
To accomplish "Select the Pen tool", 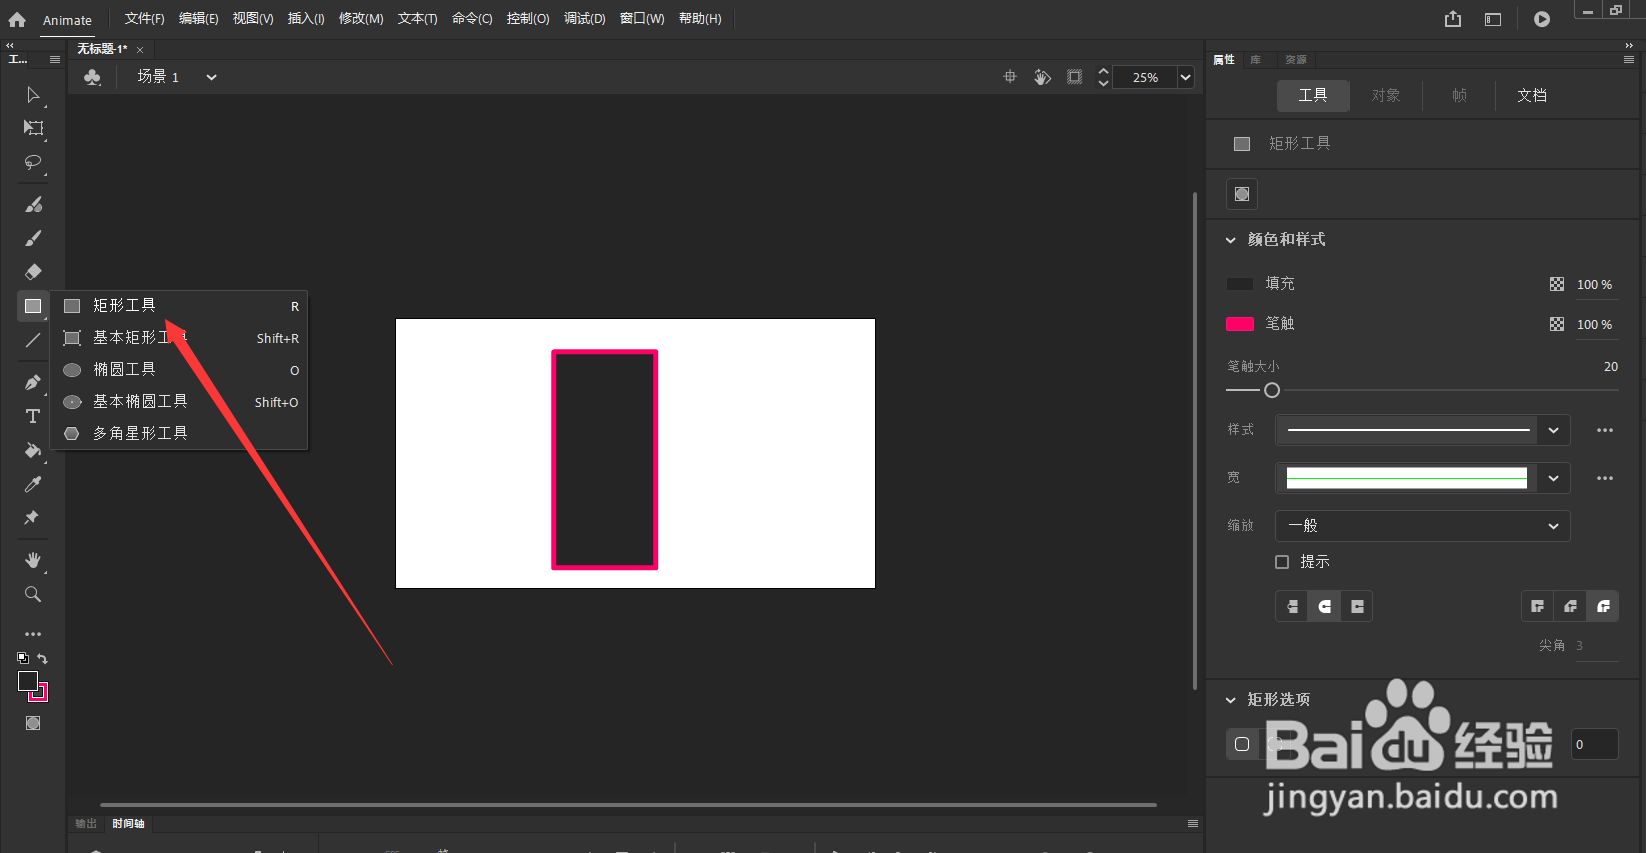I will (33, 382).
